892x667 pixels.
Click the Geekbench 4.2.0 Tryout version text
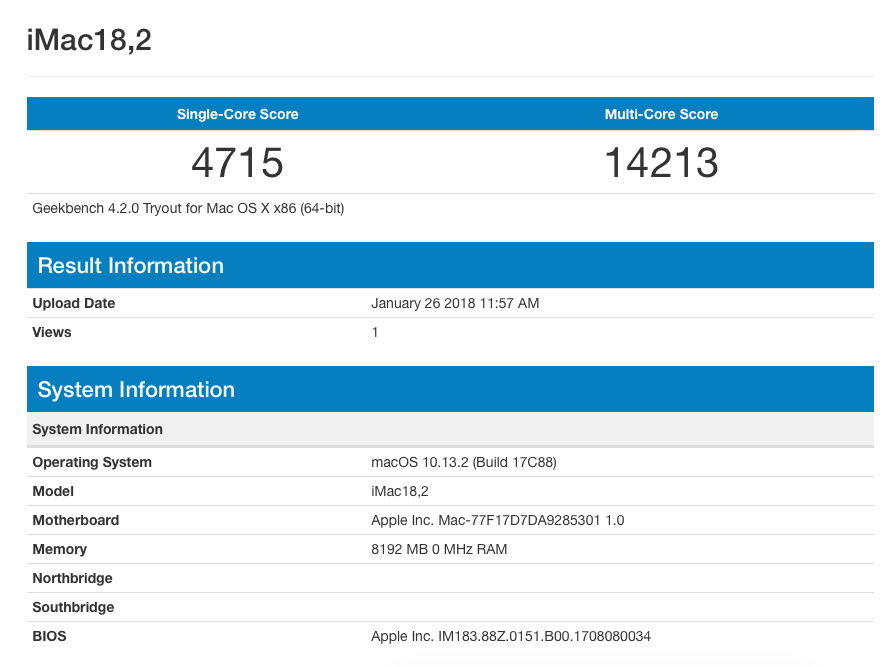pyautogui.click(x=188, y=208)
